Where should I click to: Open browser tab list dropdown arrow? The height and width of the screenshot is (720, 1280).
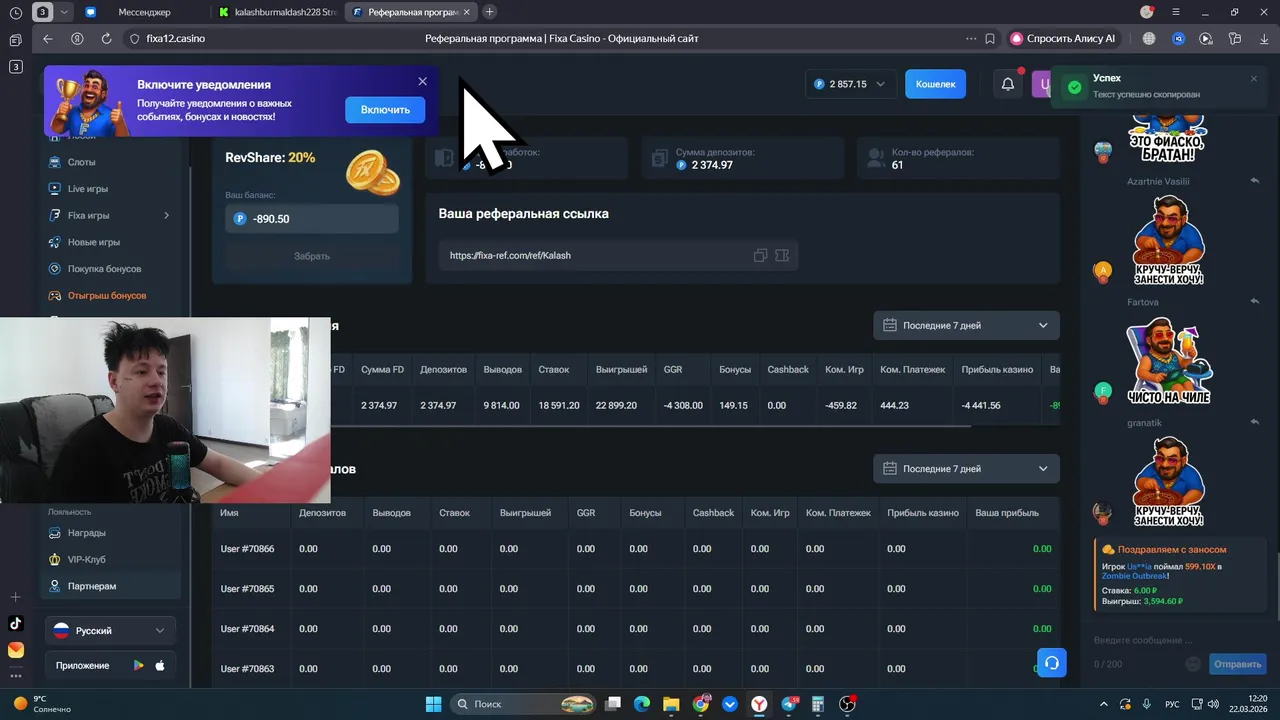tap(65, 12)
